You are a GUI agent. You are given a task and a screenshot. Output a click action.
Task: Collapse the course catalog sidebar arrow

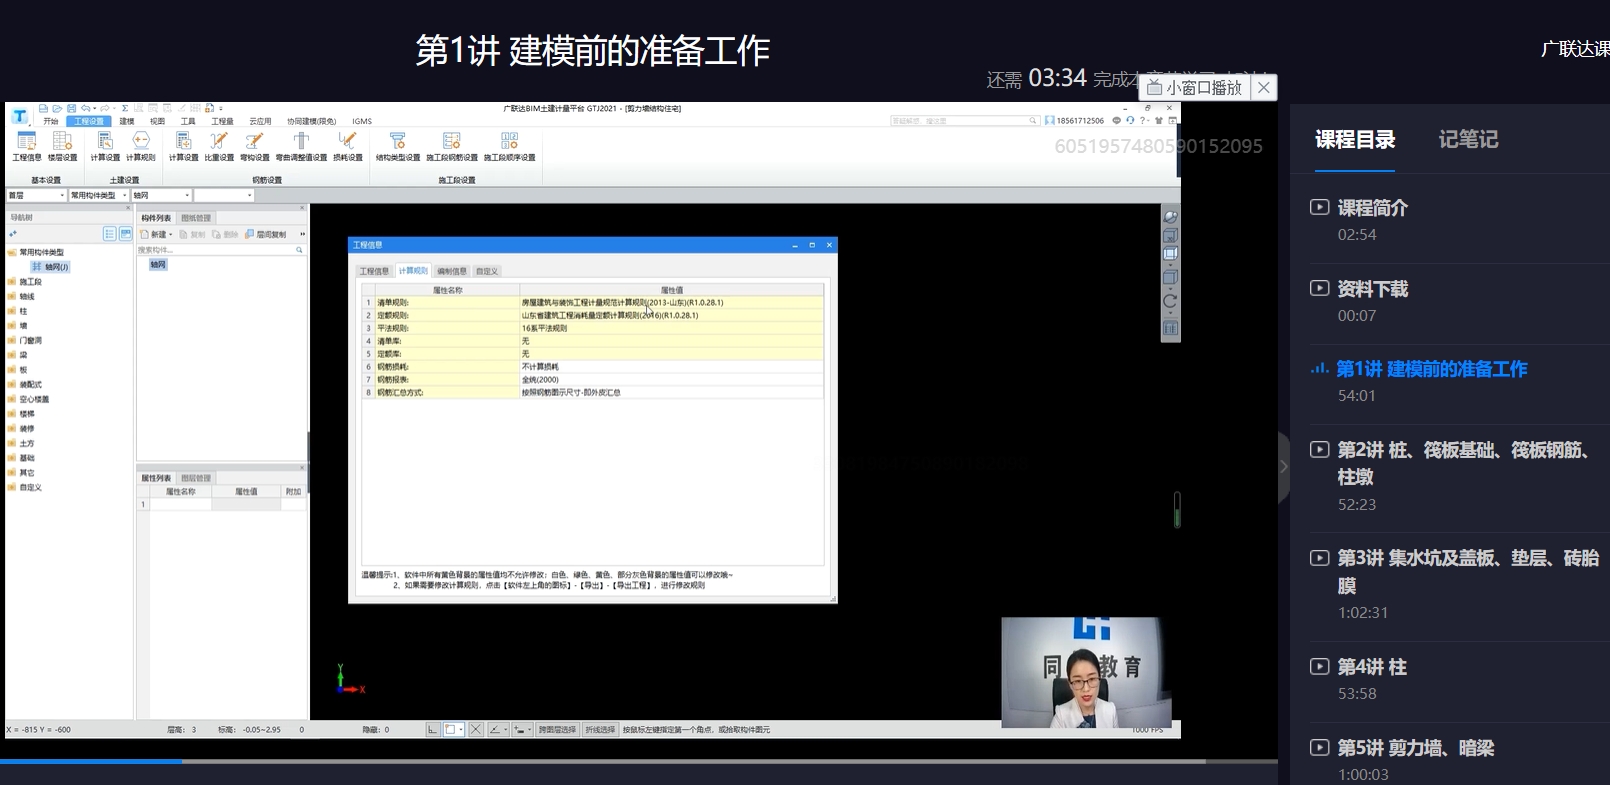1283,466
